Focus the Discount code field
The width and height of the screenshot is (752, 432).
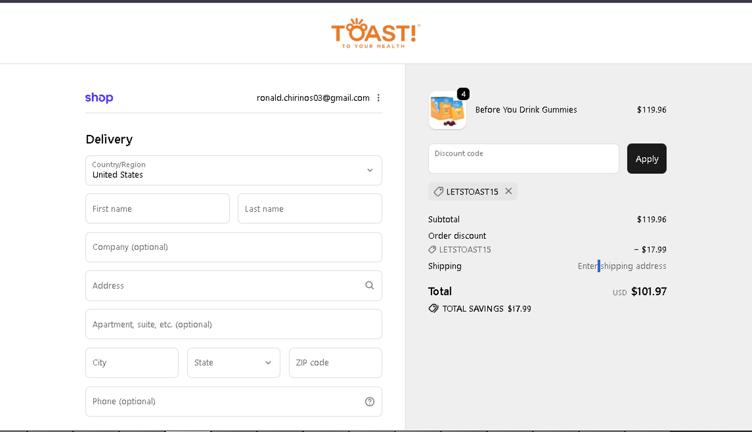[523, 159]
